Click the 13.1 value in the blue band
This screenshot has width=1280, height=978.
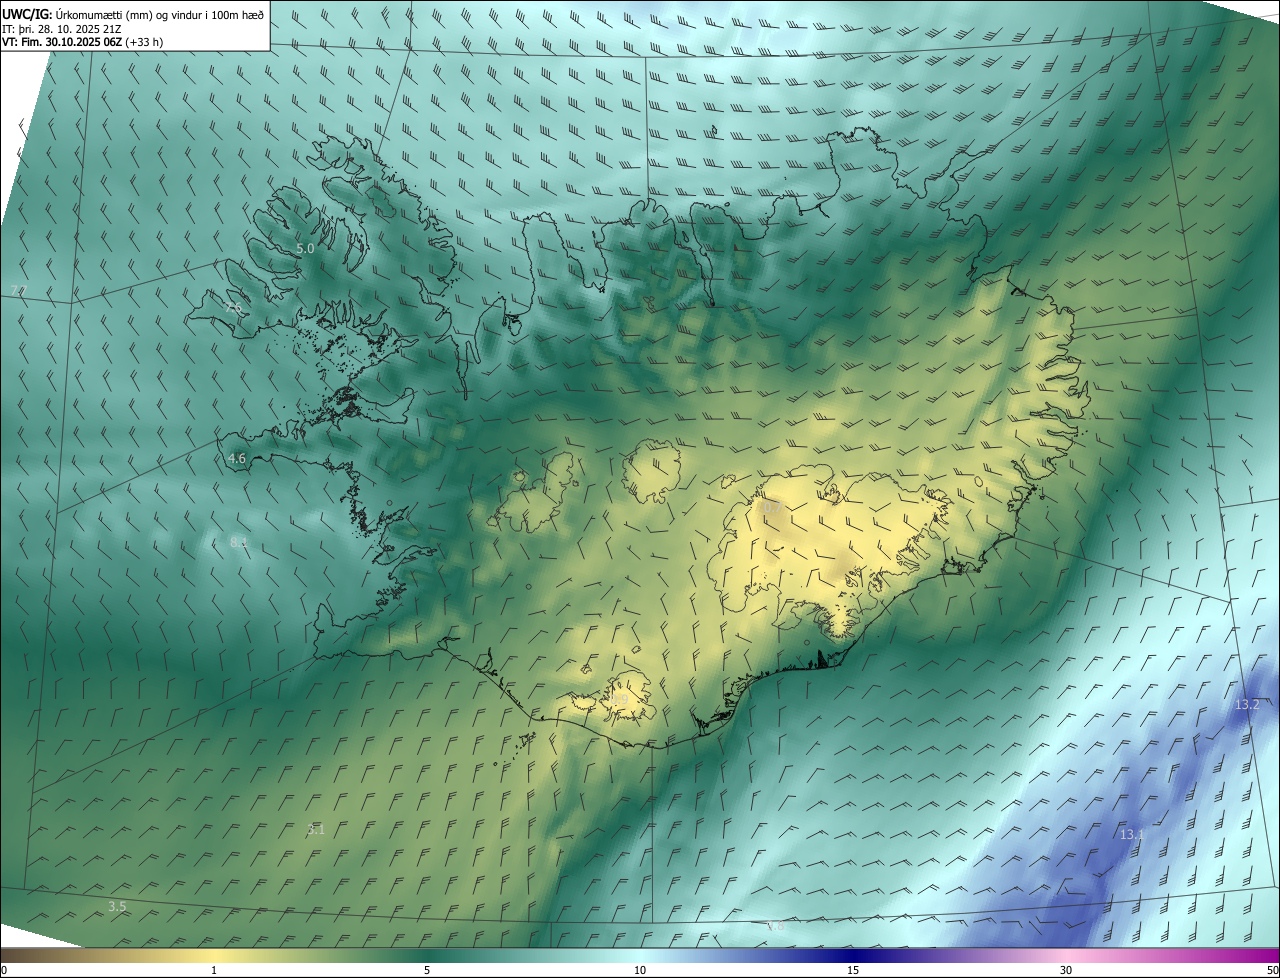tap(1132, 835)
